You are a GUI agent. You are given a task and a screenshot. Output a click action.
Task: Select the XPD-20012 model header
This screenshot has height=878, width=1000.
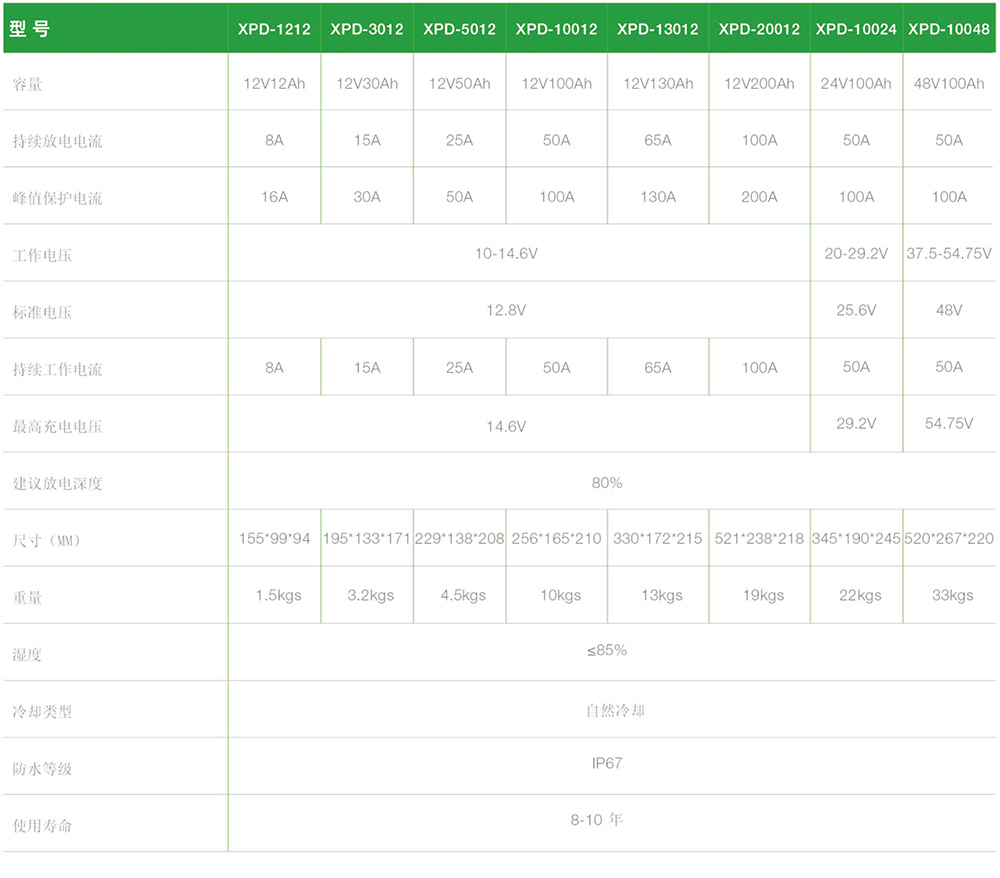click(x=759, y=29)
